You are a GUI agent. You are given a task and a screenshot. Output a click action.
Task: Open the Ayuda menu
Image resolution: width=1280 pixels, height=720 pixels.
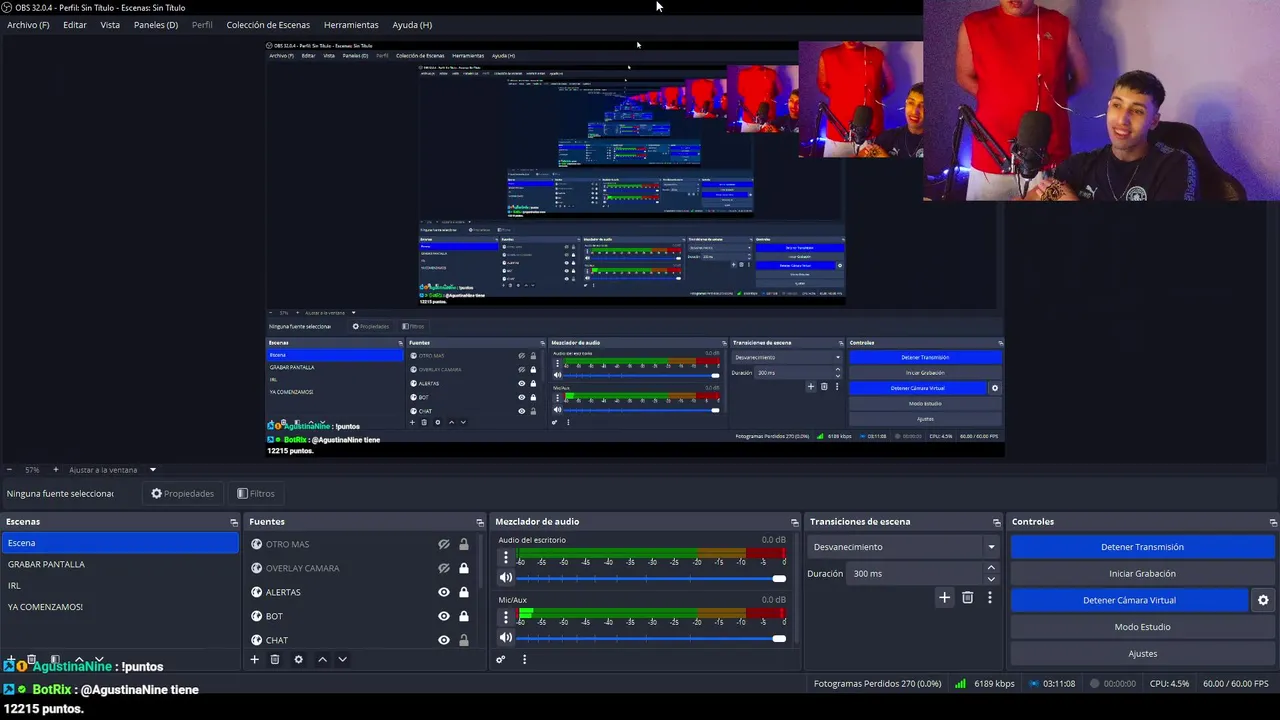[412, 25]
